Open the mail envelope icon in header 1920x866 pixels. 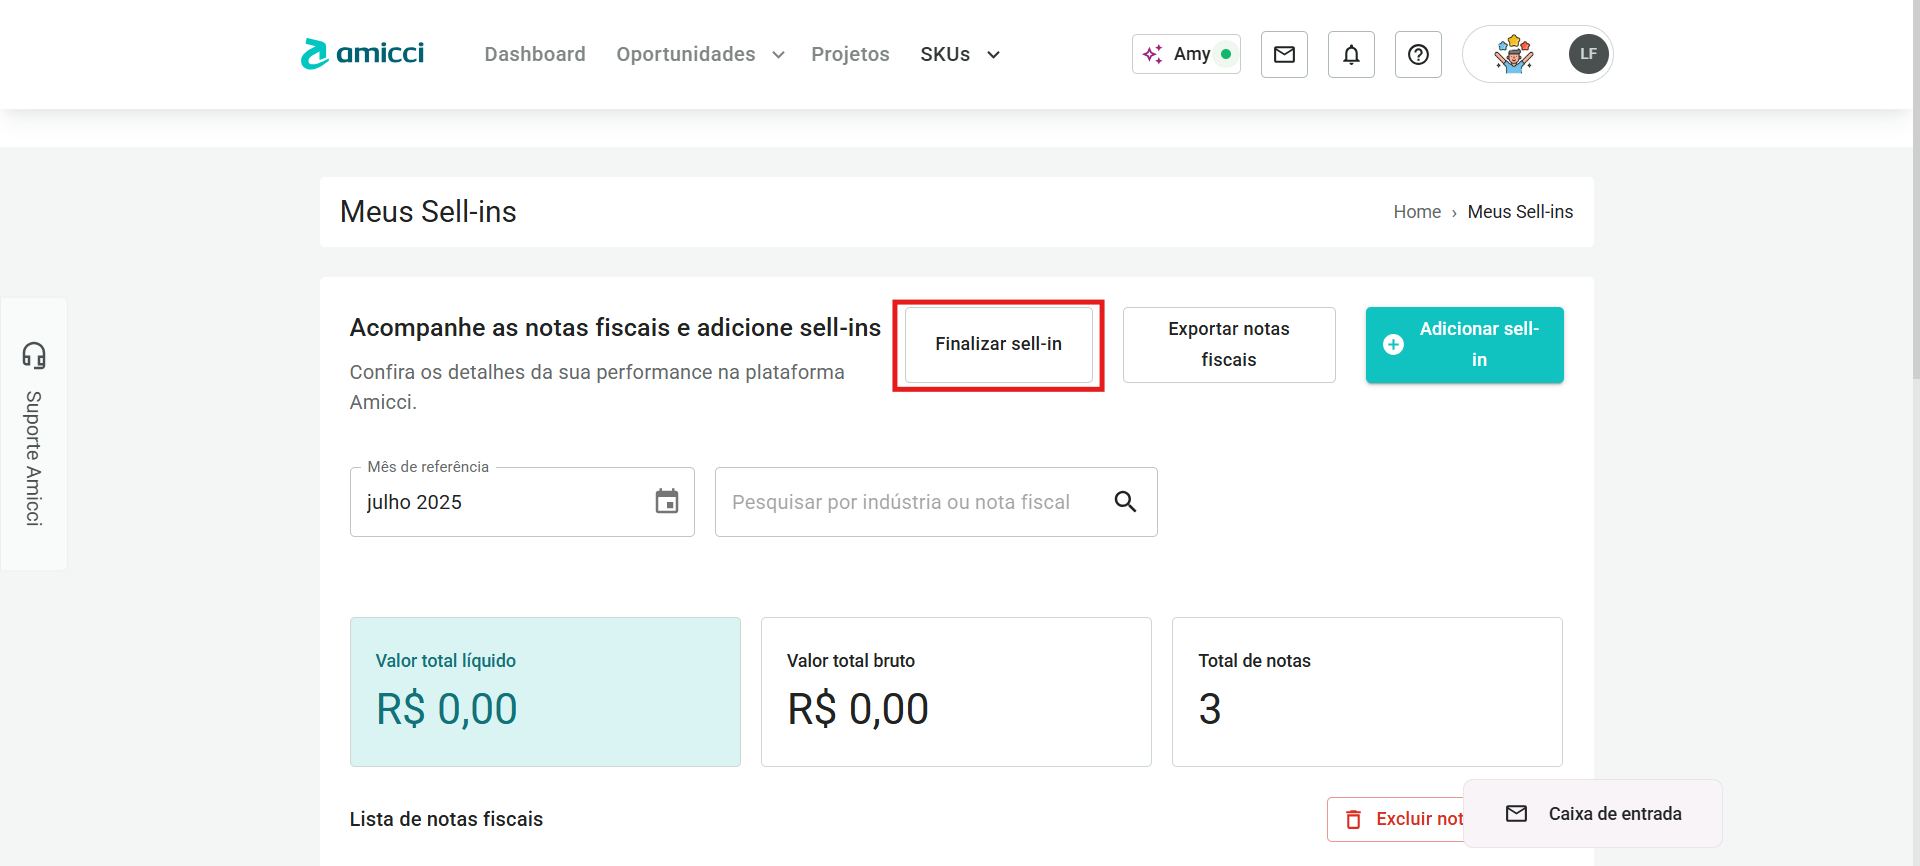[x=1284, y=54]
